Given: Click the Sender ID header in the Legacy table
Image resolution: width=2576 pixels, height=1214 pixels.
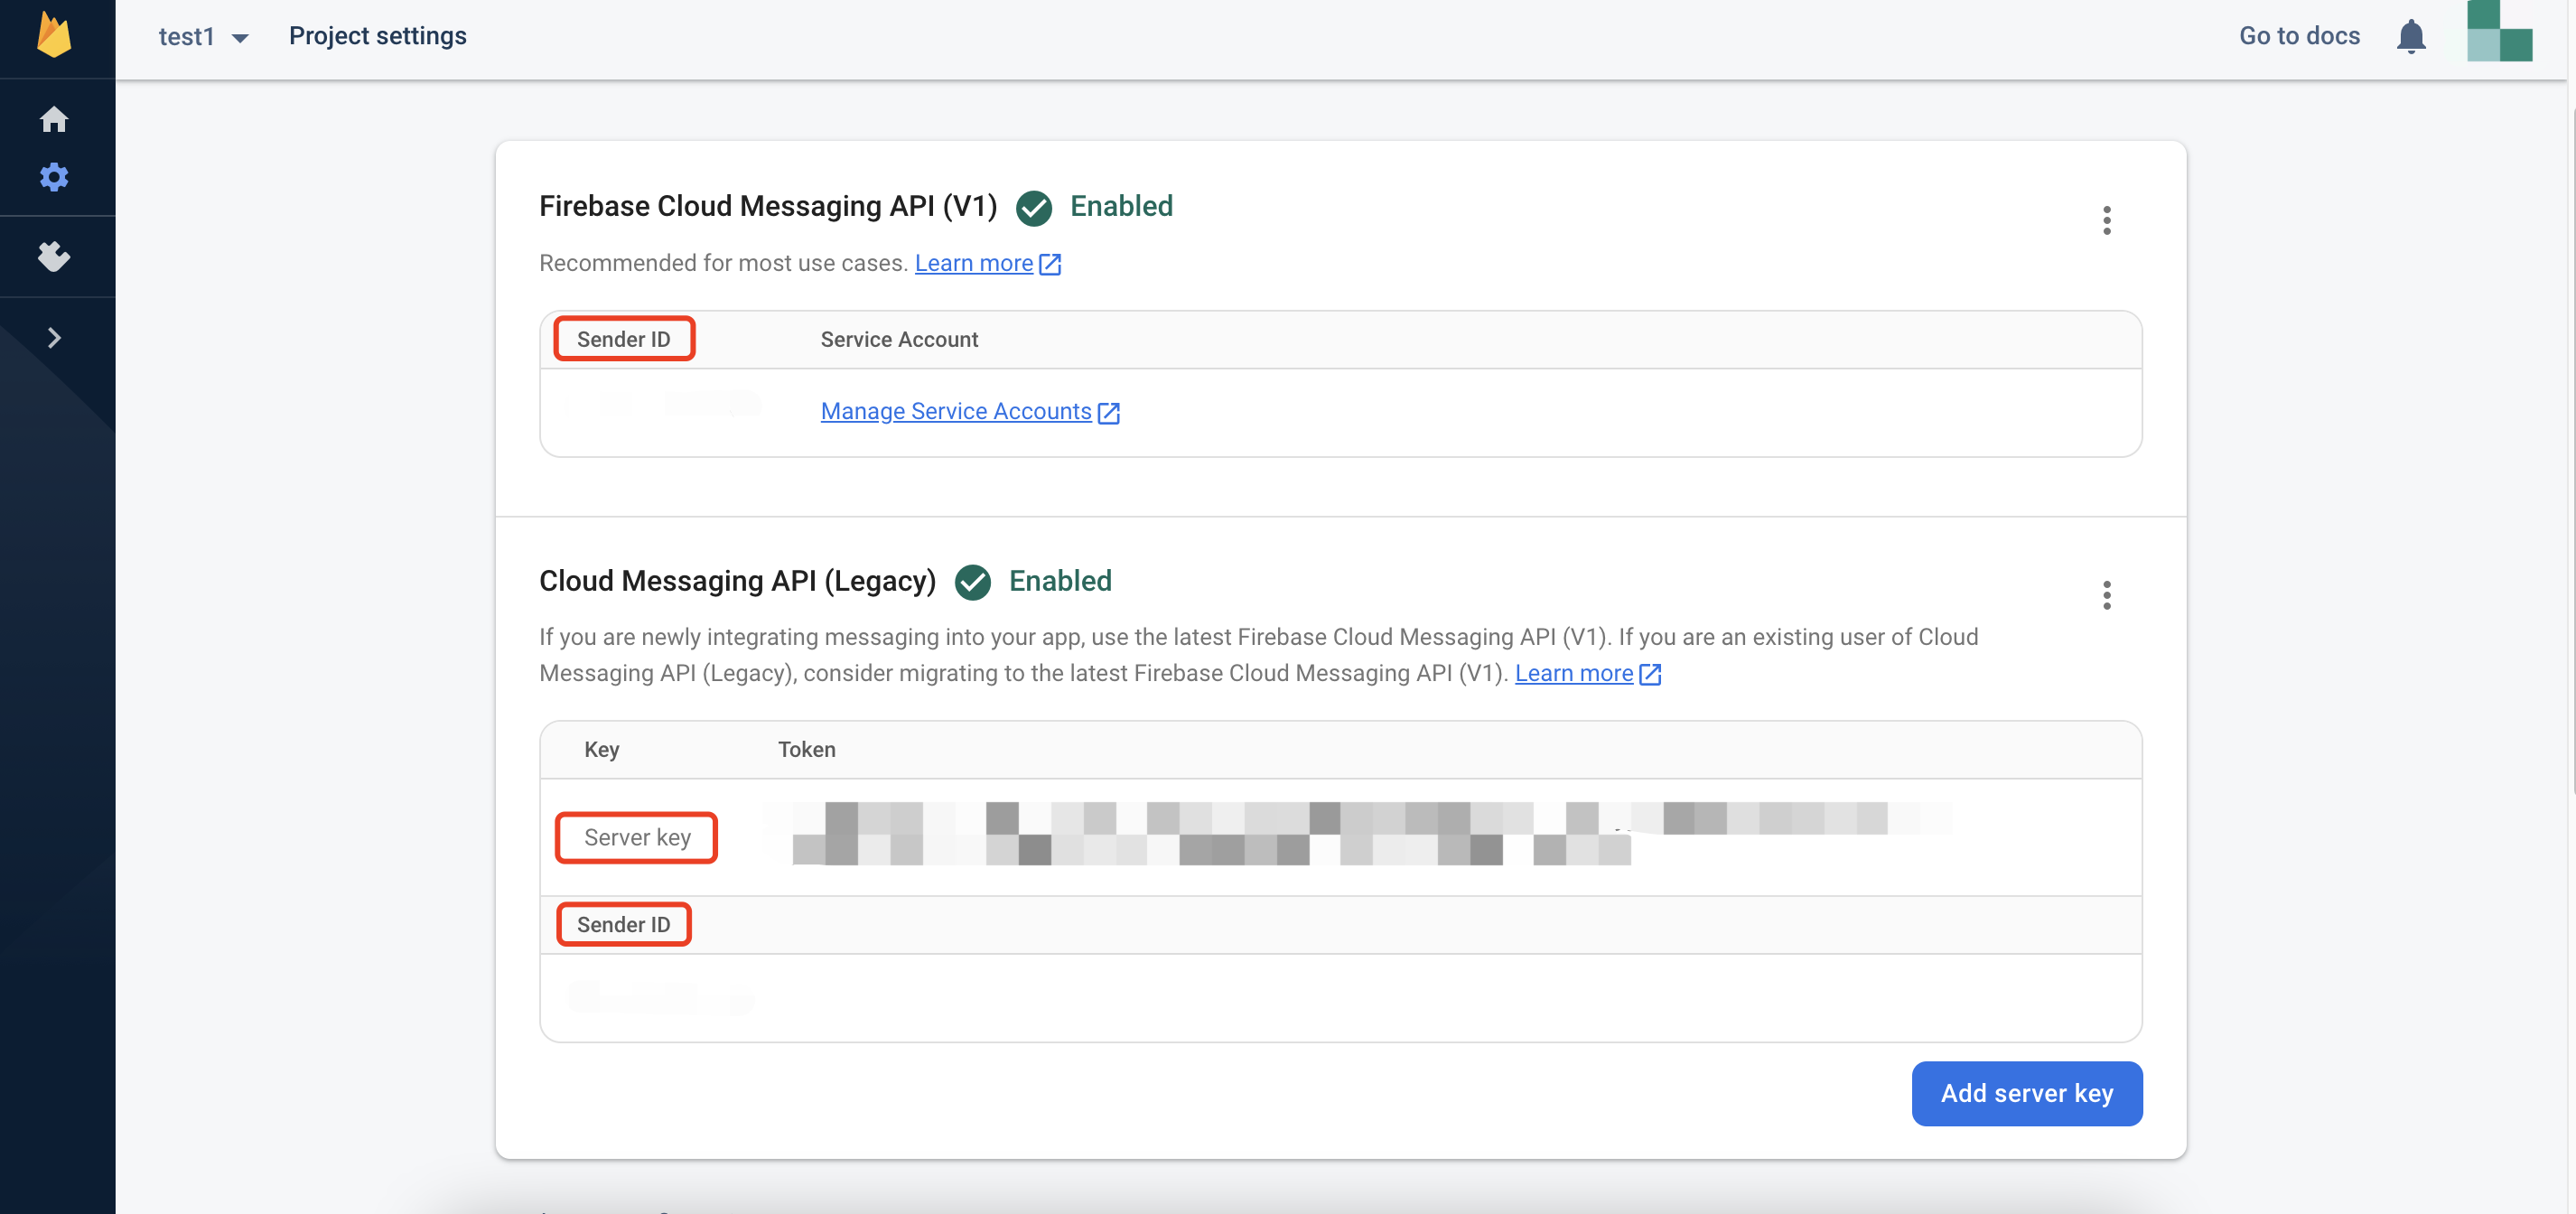Looking at the screenshot, I should click(624, 924).
